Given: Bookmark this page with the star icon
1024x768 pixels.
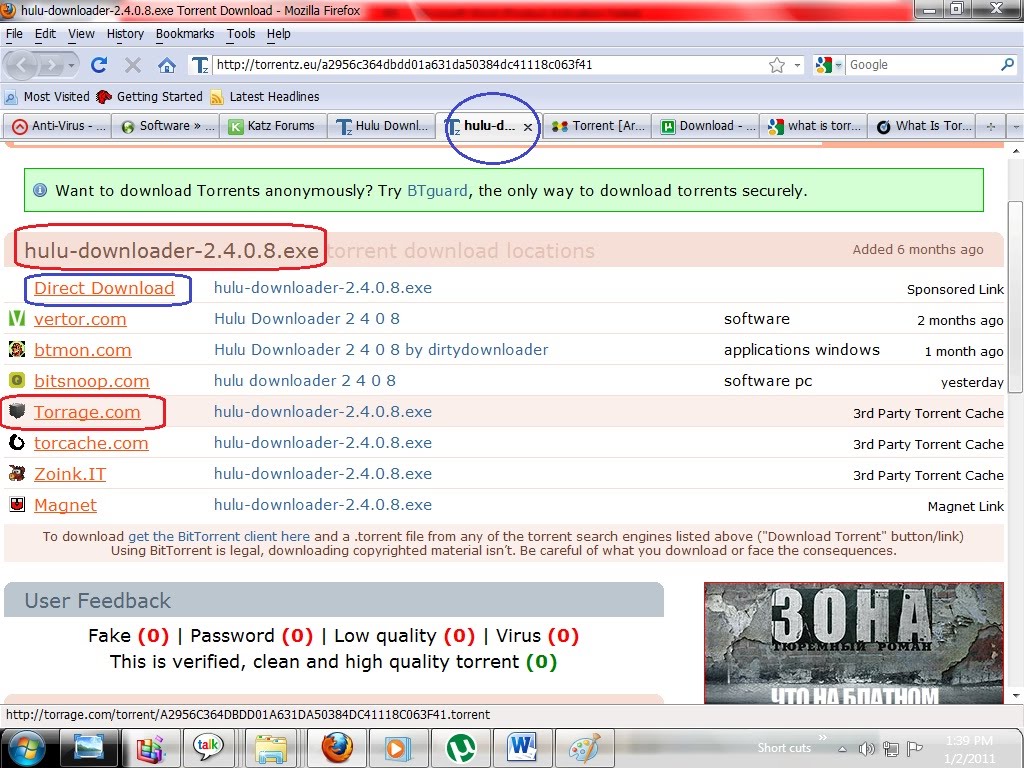Looking at the screenshot, I should pos(776,65).
